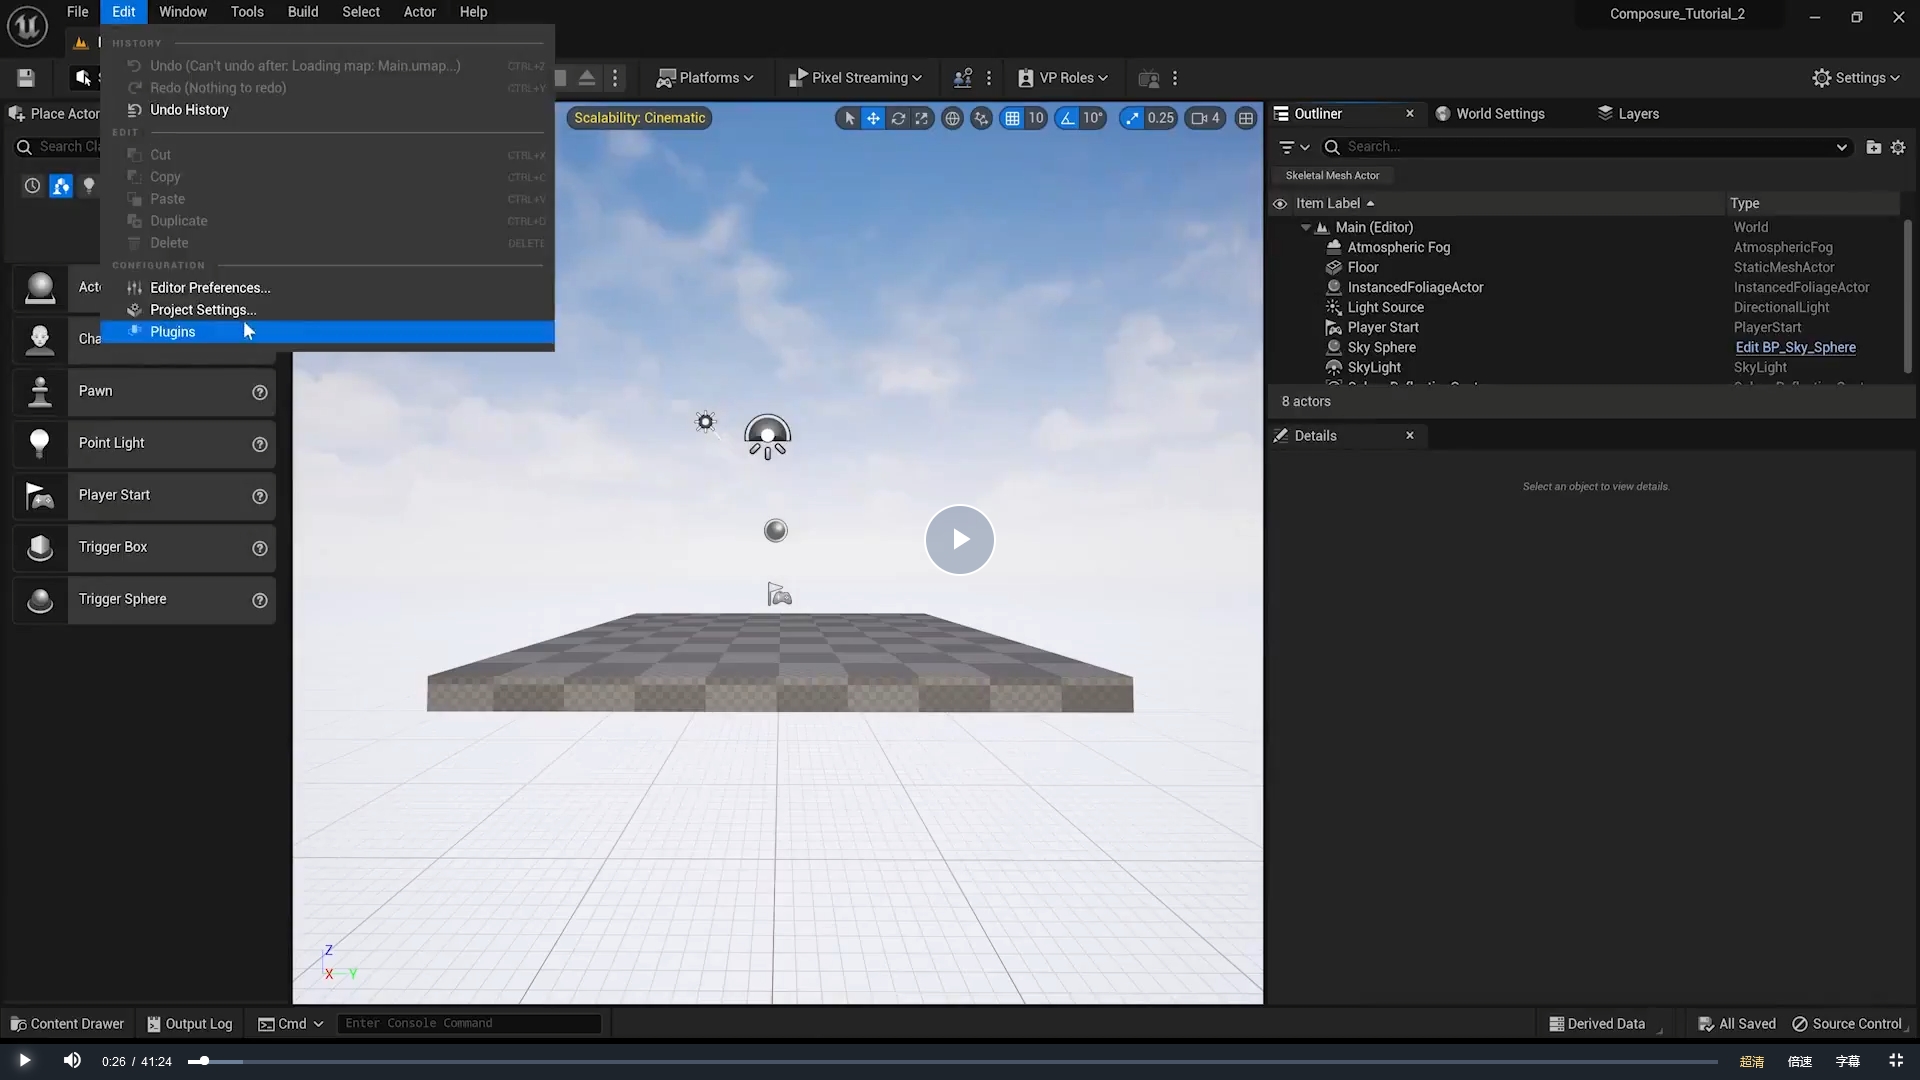Open help for Trigger Sphere actor
This screenshot has width=1920, height=1080.
(x=260, y=600)
